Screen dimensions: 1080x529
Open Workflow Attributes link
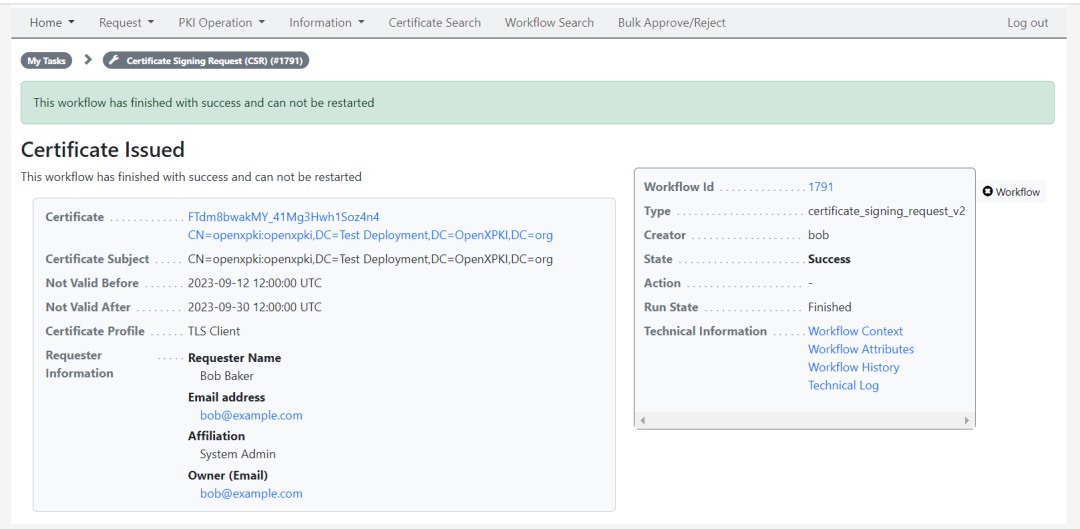(861, 349)
